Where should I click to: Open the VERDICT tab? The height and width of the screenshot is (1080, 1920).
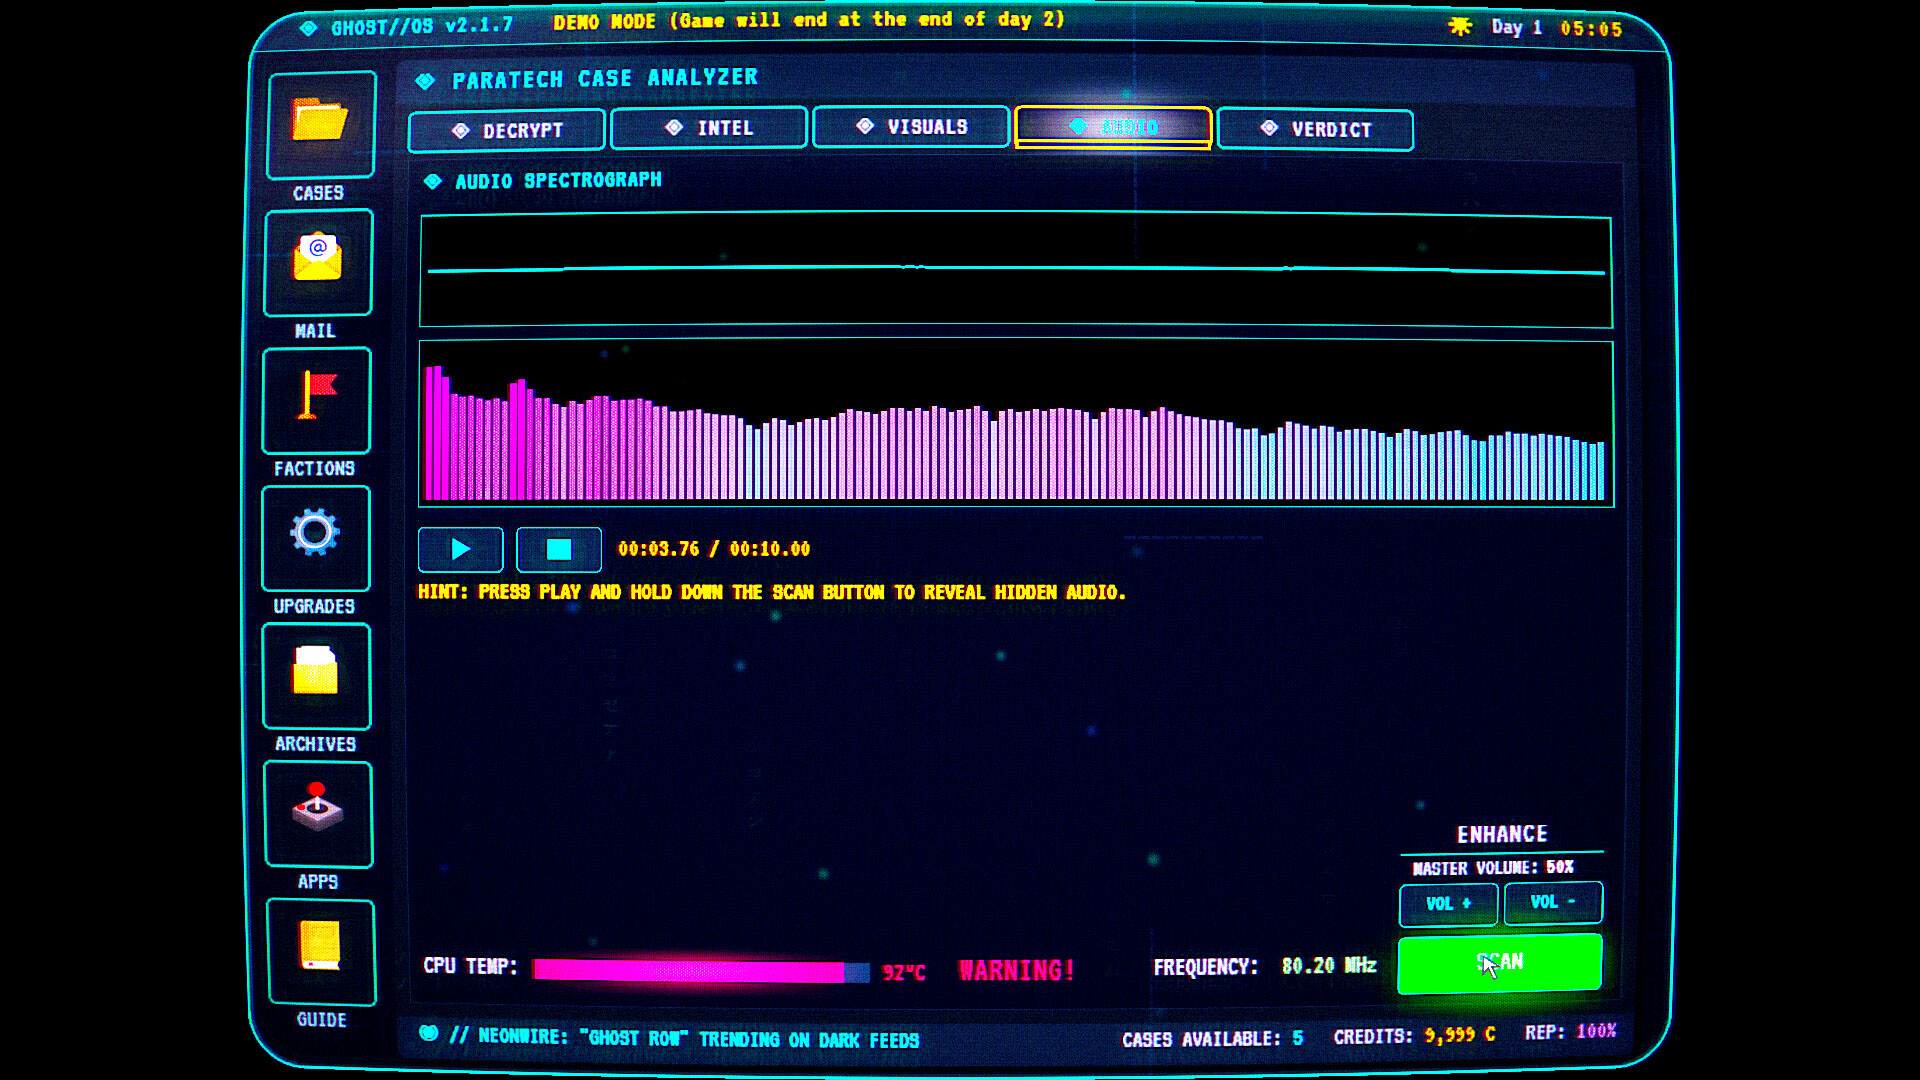coord(1315,128)
